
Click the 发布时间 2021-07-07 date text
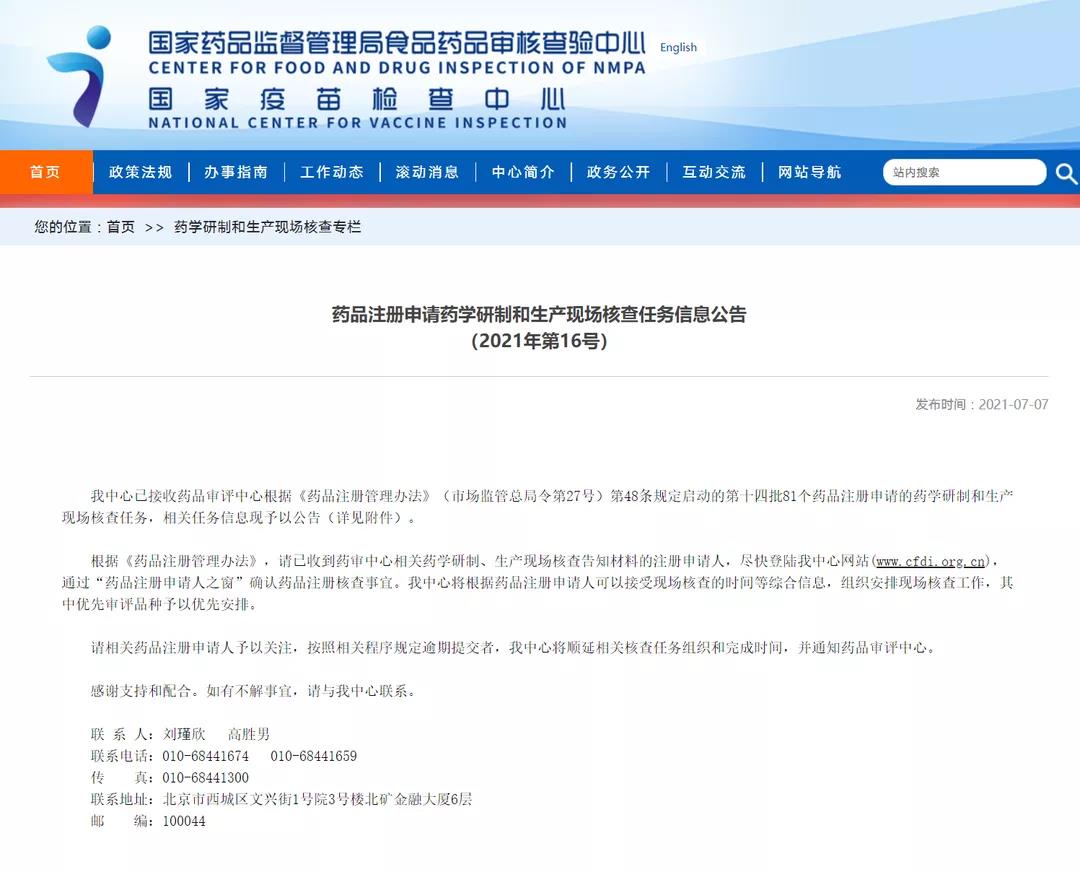[981, 404]
